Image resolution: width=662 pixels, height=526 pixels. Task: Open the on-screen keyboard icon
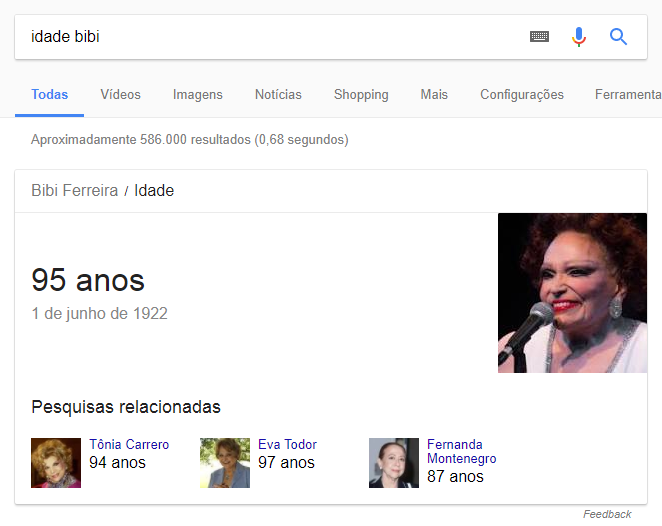[x=539, y=37]
